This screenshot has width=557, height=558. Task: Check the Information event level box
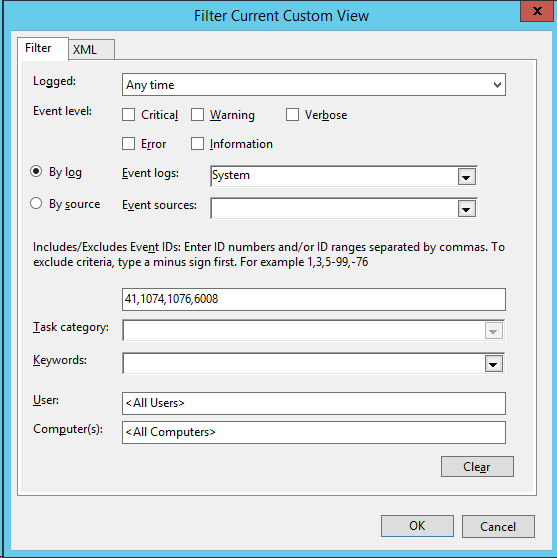(x=197, y=144)
